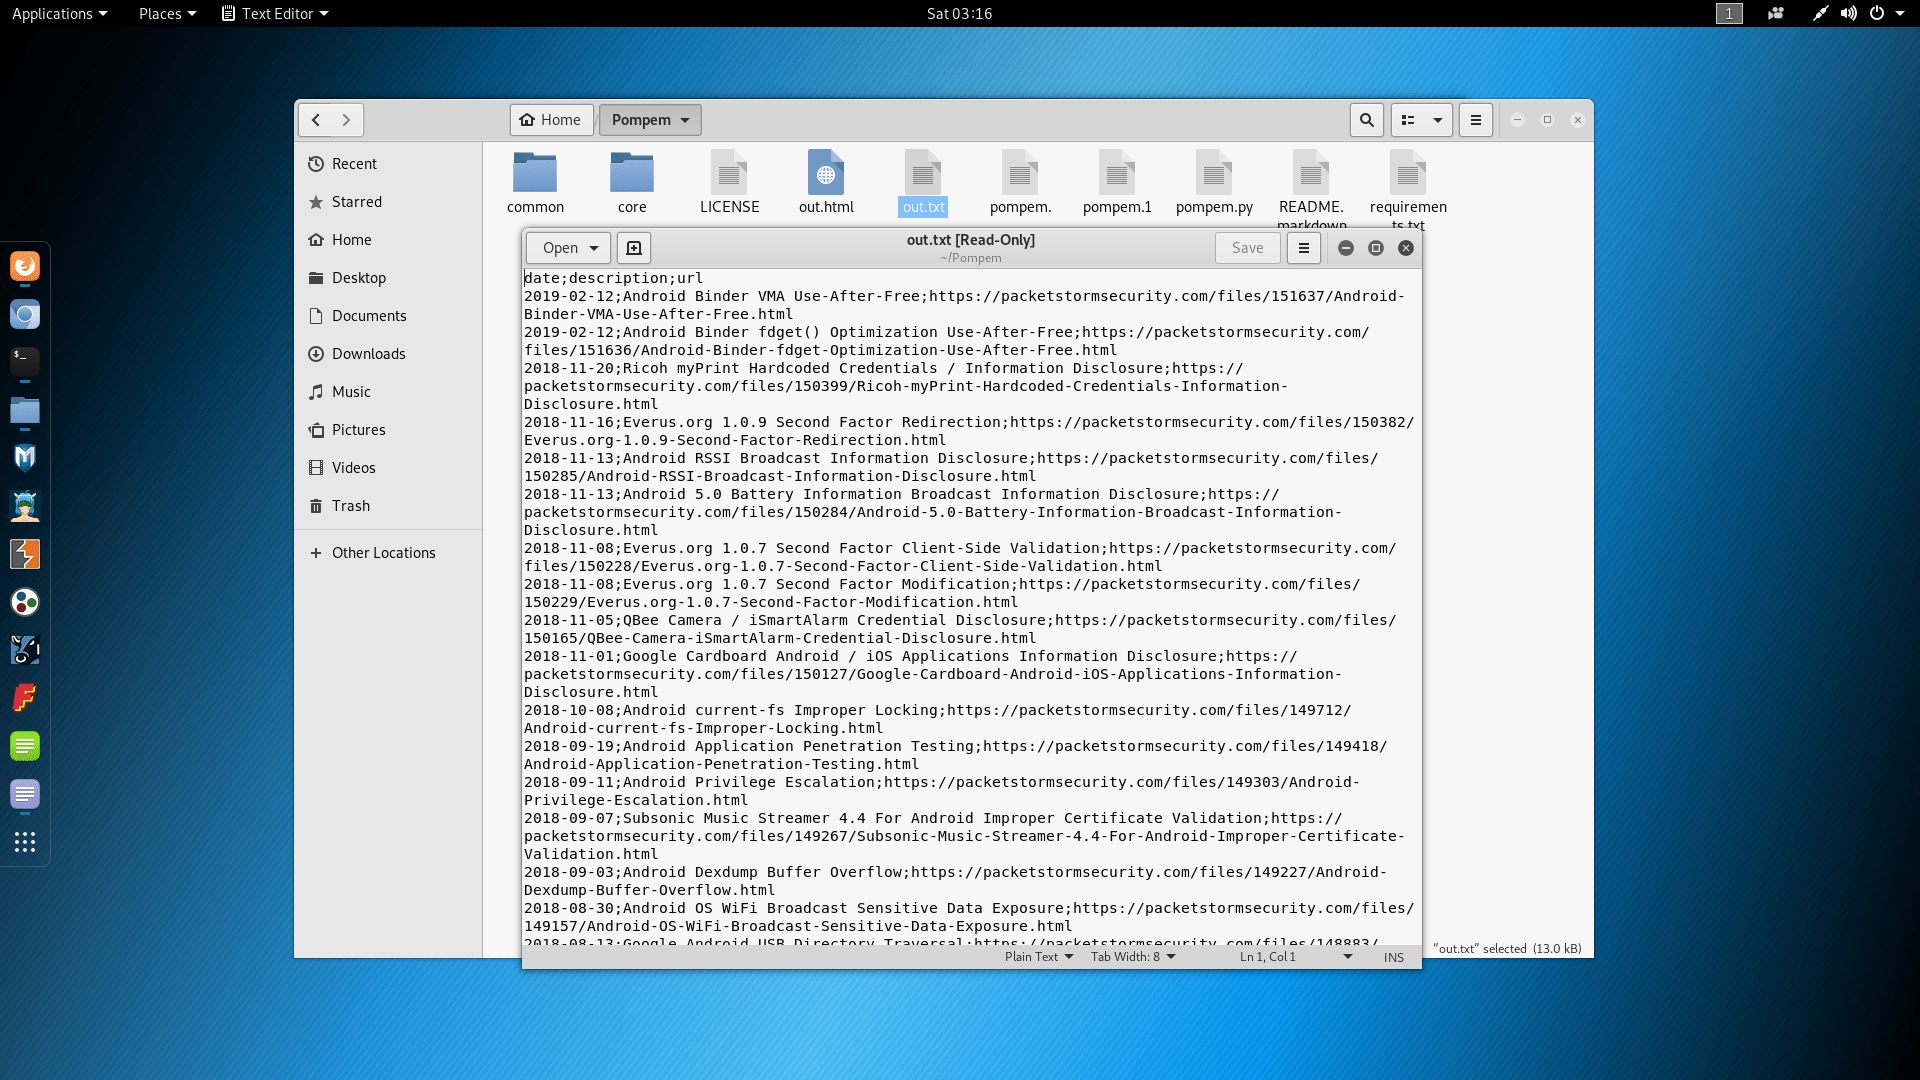Toggle INS overwrite mode in status bar

[1393, 957]
